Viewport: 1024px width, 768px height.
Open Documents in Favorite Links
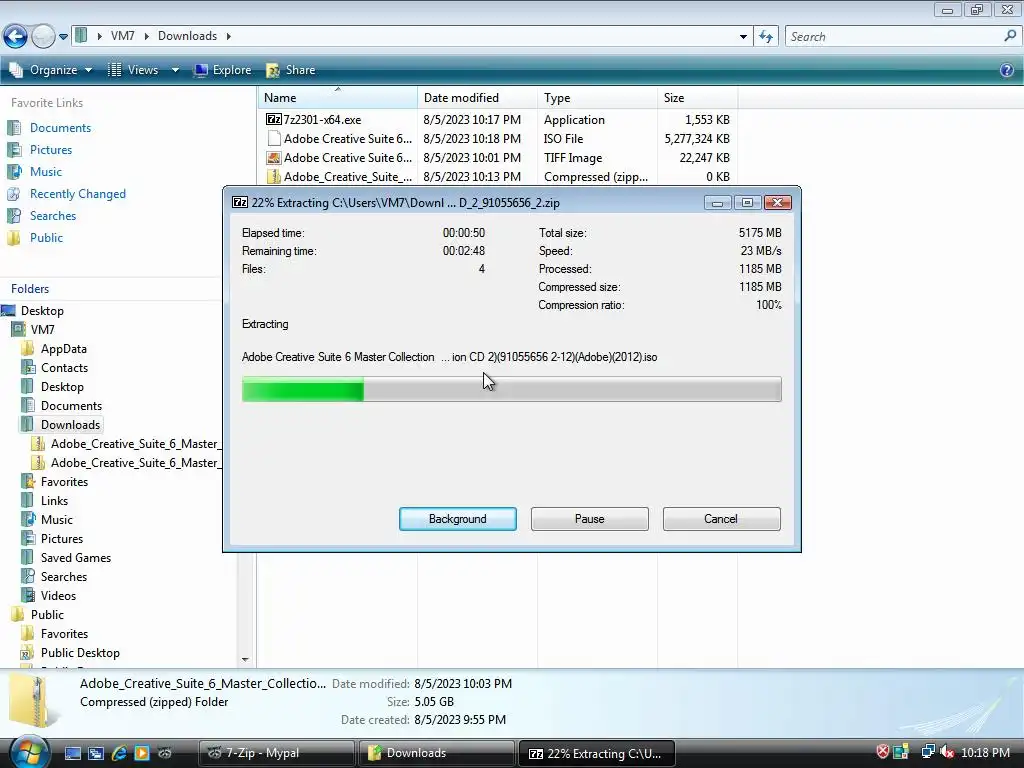tap(60, 128)
